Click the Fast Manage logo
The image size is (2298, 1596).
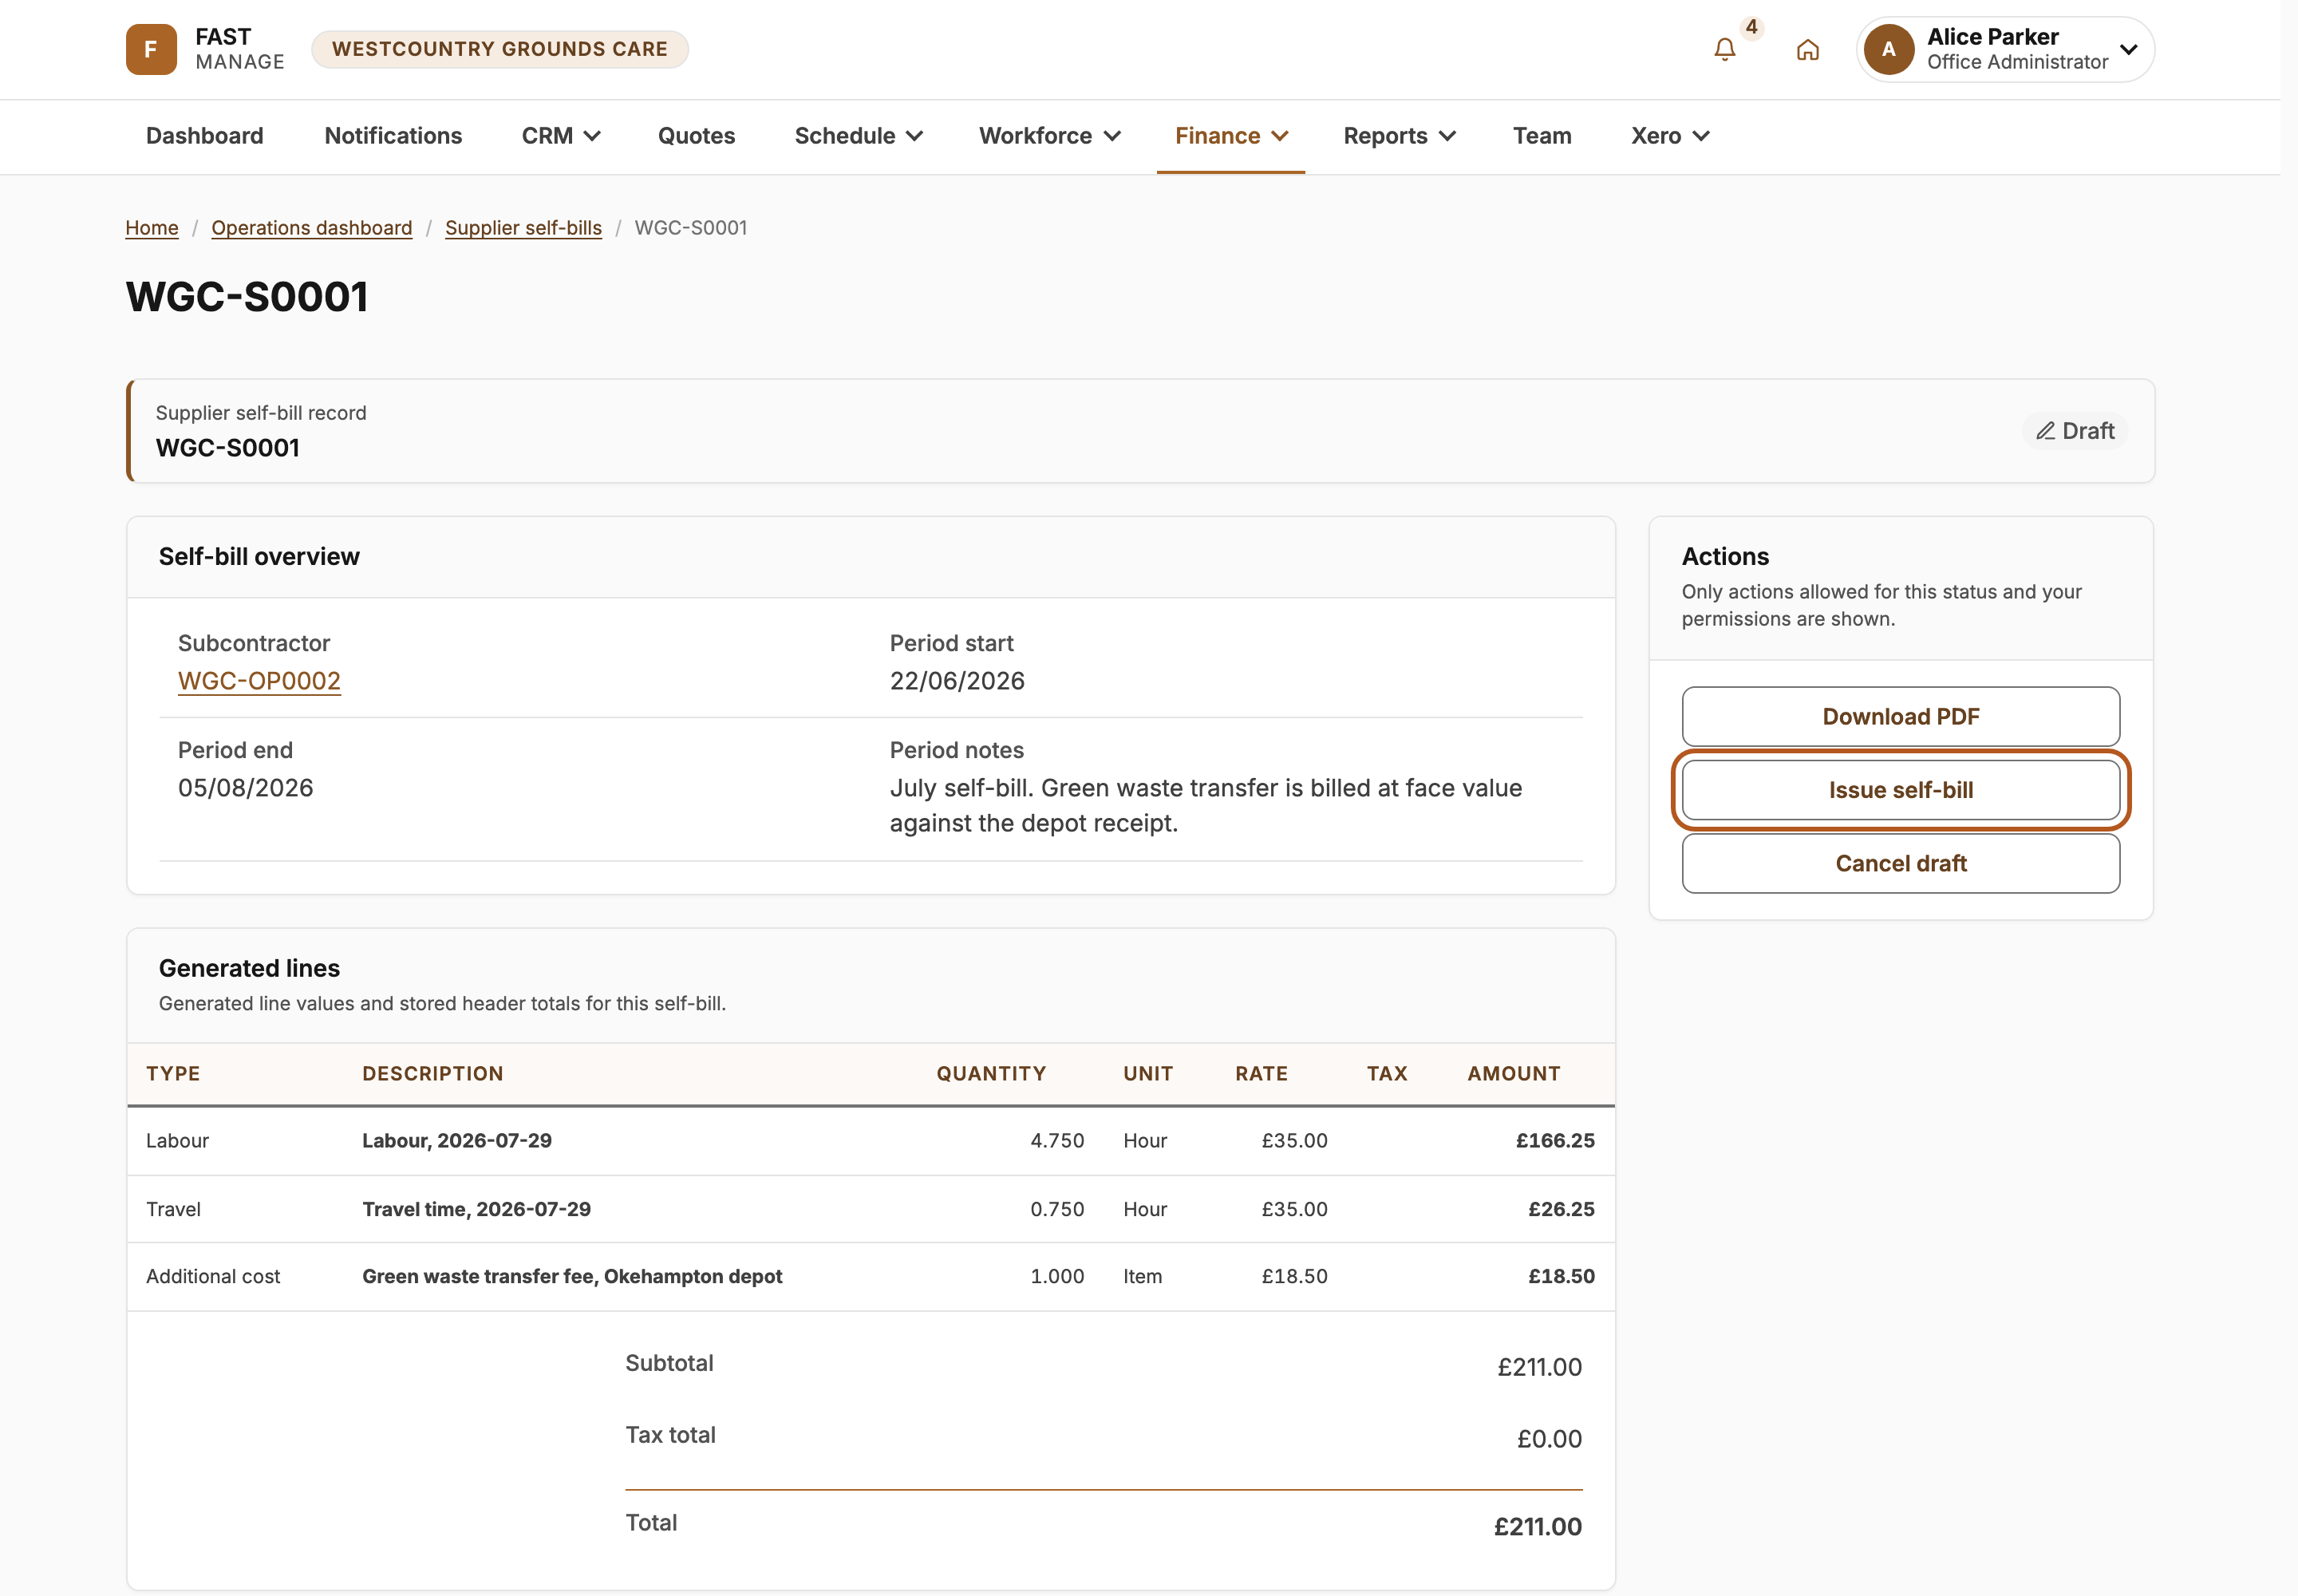205,49
